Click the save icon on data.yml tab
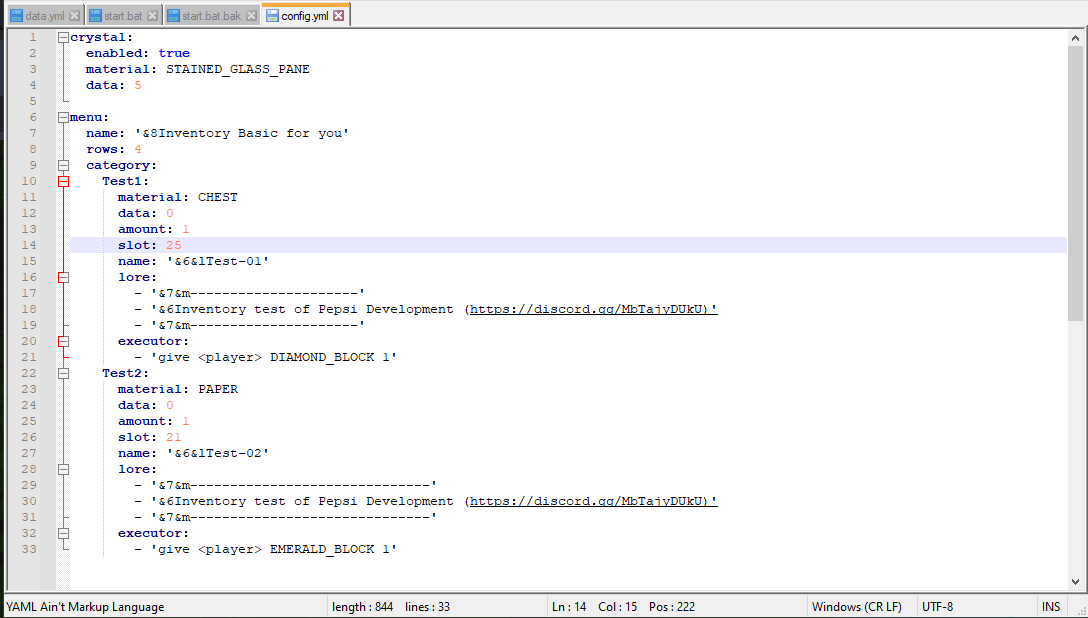This screenshot has height=618, width=1088. [x=16, y=16]
